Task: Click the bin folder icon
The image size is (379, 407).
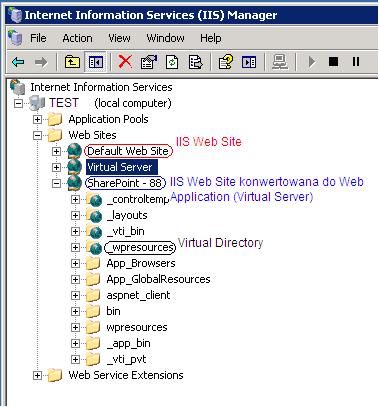Action: click(x=93, y=311)
